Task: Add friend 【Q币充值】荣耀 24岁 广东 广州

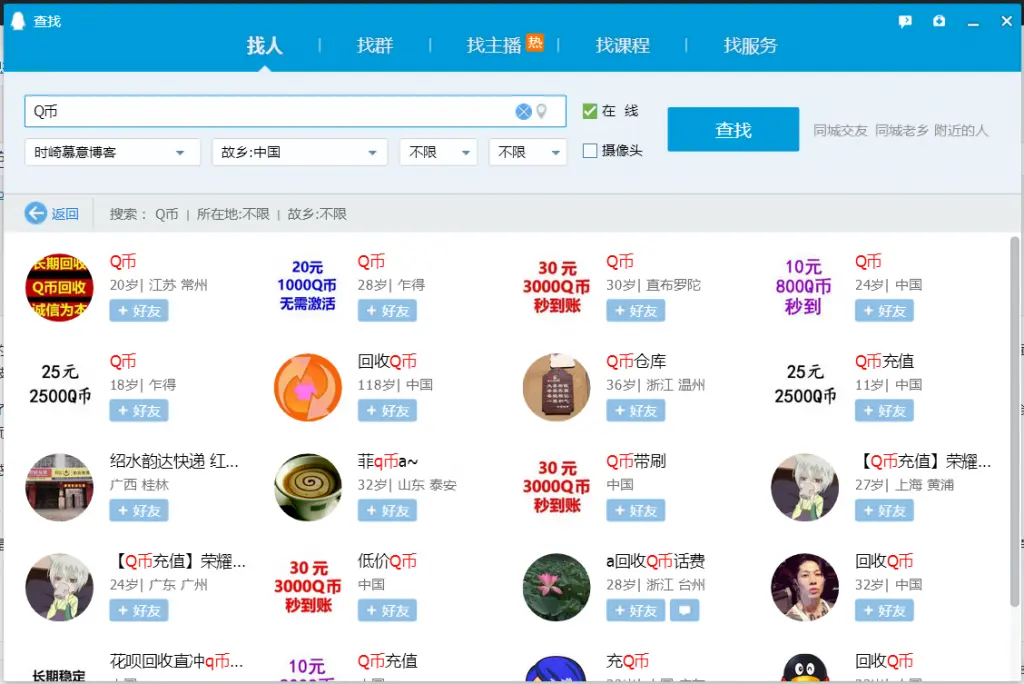Action: [139, 611]
